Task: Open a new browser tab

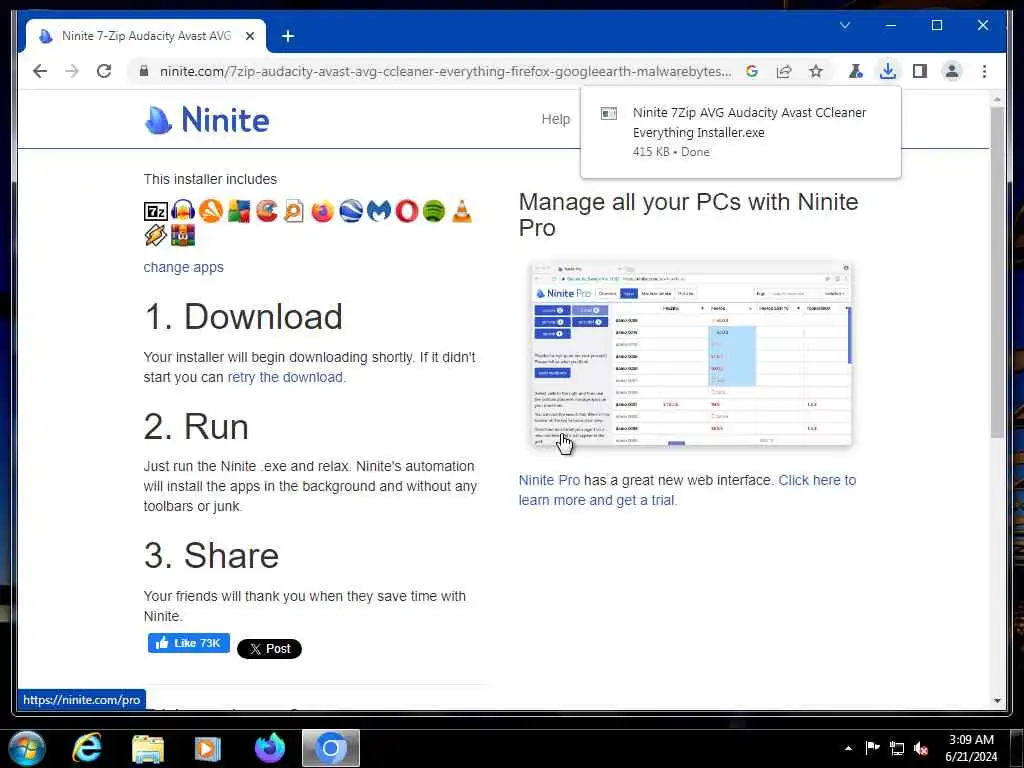Action: [x=288, y=36]
